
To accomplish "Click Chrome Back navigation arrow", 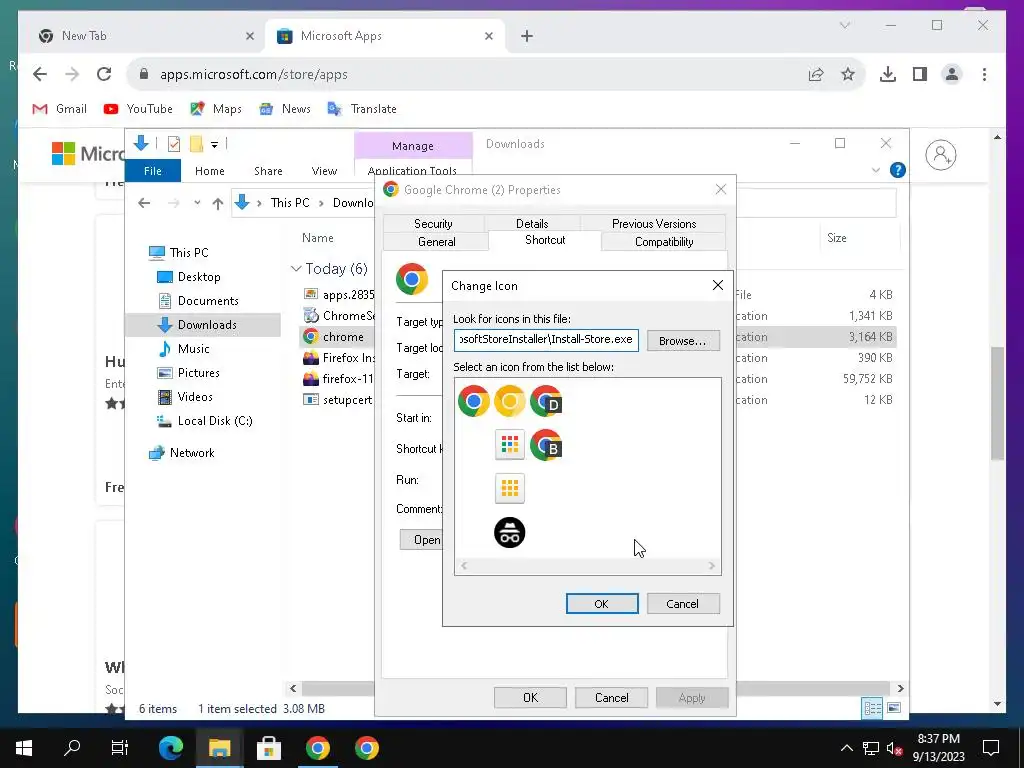I will coord(40,74).
